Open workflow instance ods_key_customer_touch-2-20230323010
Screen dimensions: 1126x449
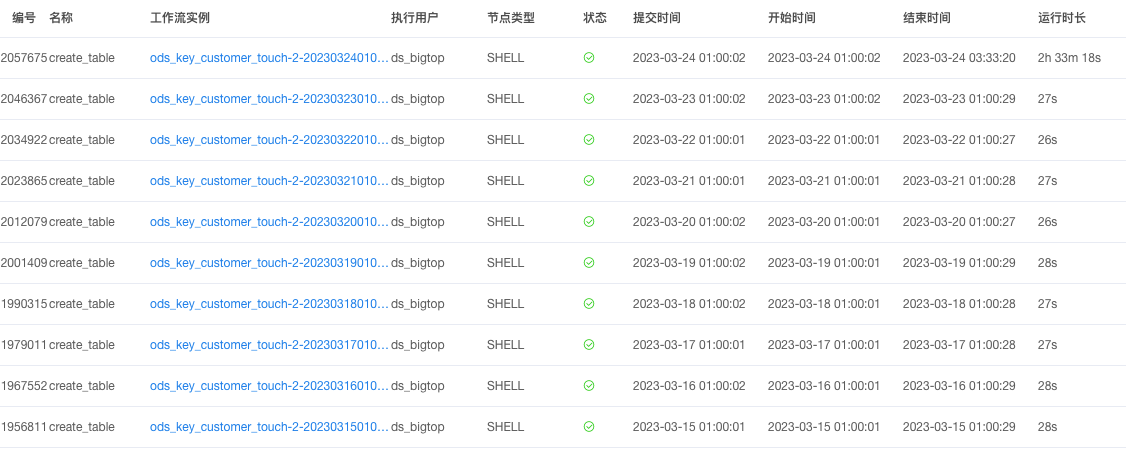[x=269, y=99]
